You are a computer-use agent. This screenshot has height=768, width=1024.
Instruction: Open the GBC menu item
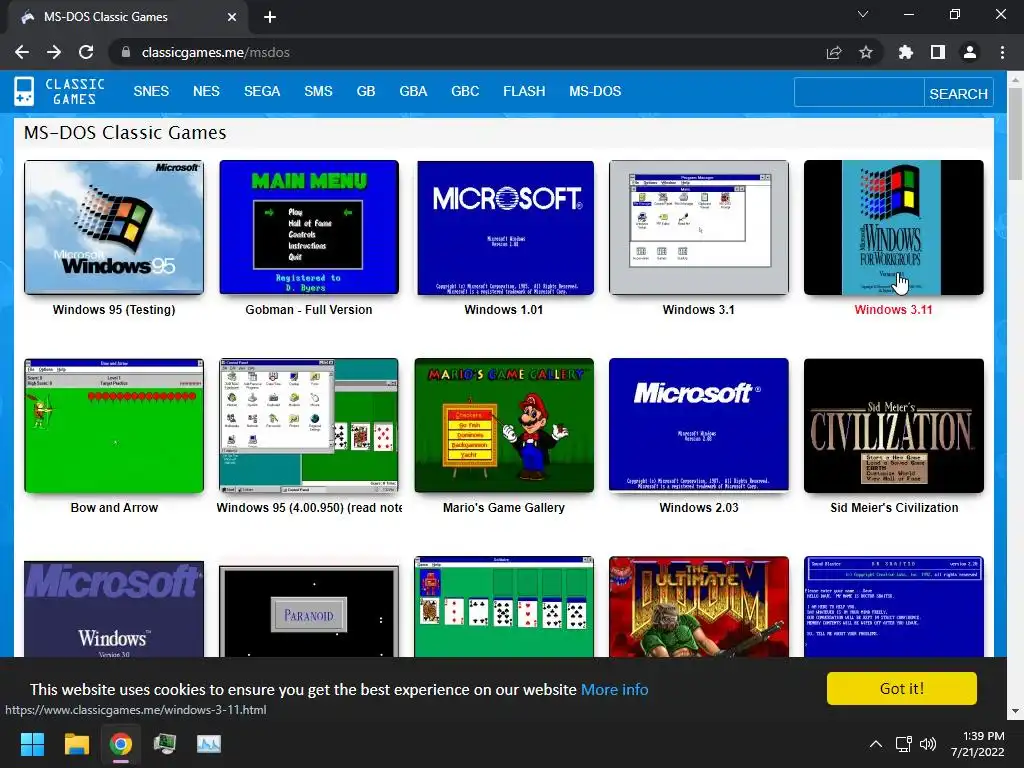coord(465,91)
